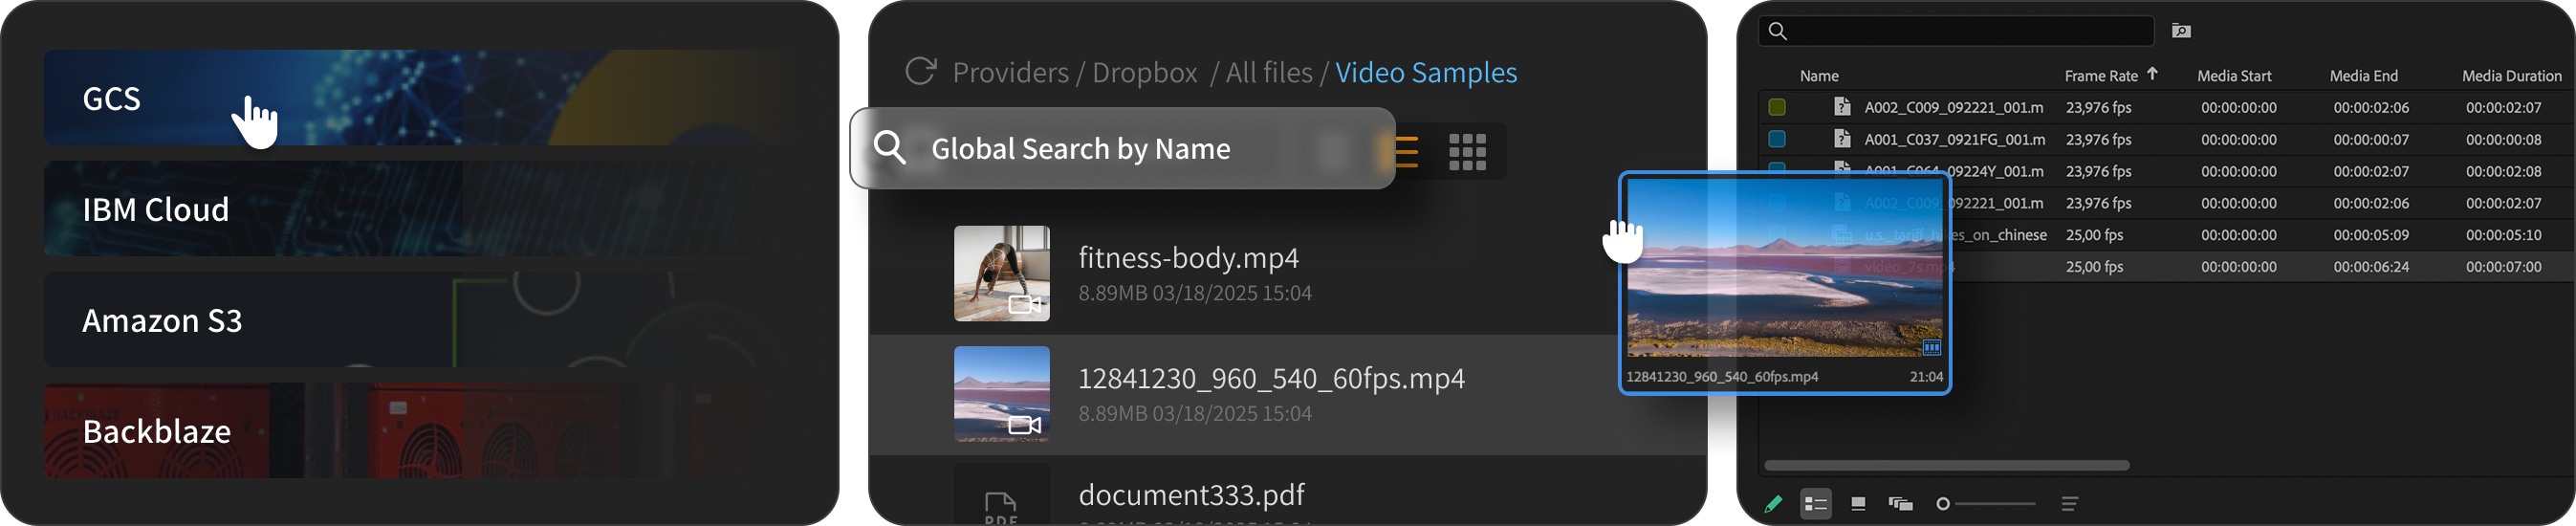Select the IBM Cloud provider card

click(420, 209)
